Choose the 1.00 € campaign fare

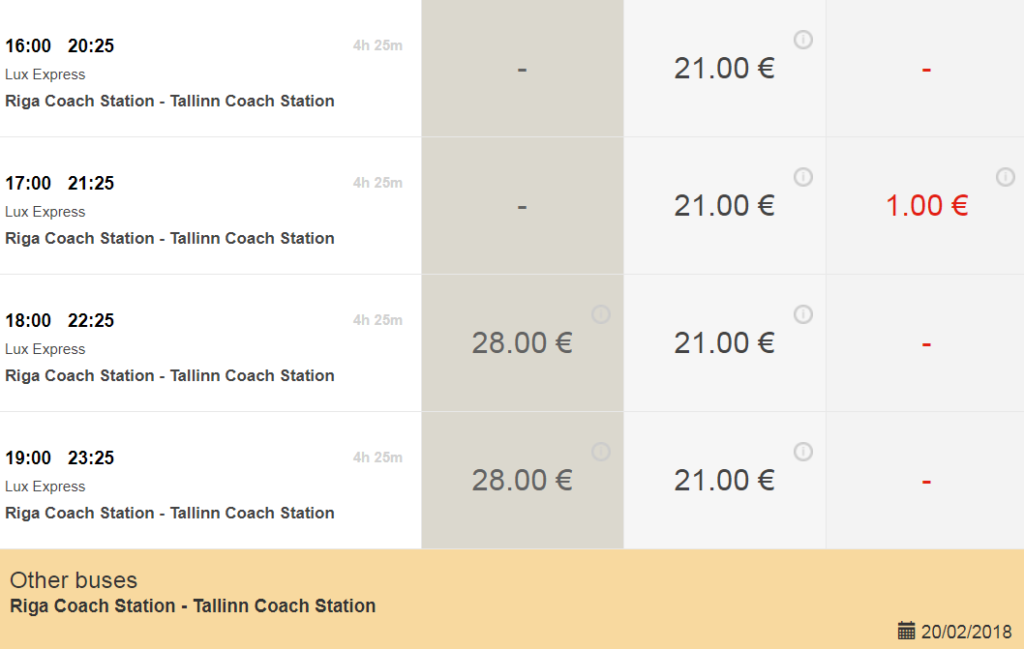(x=926, y=206)
